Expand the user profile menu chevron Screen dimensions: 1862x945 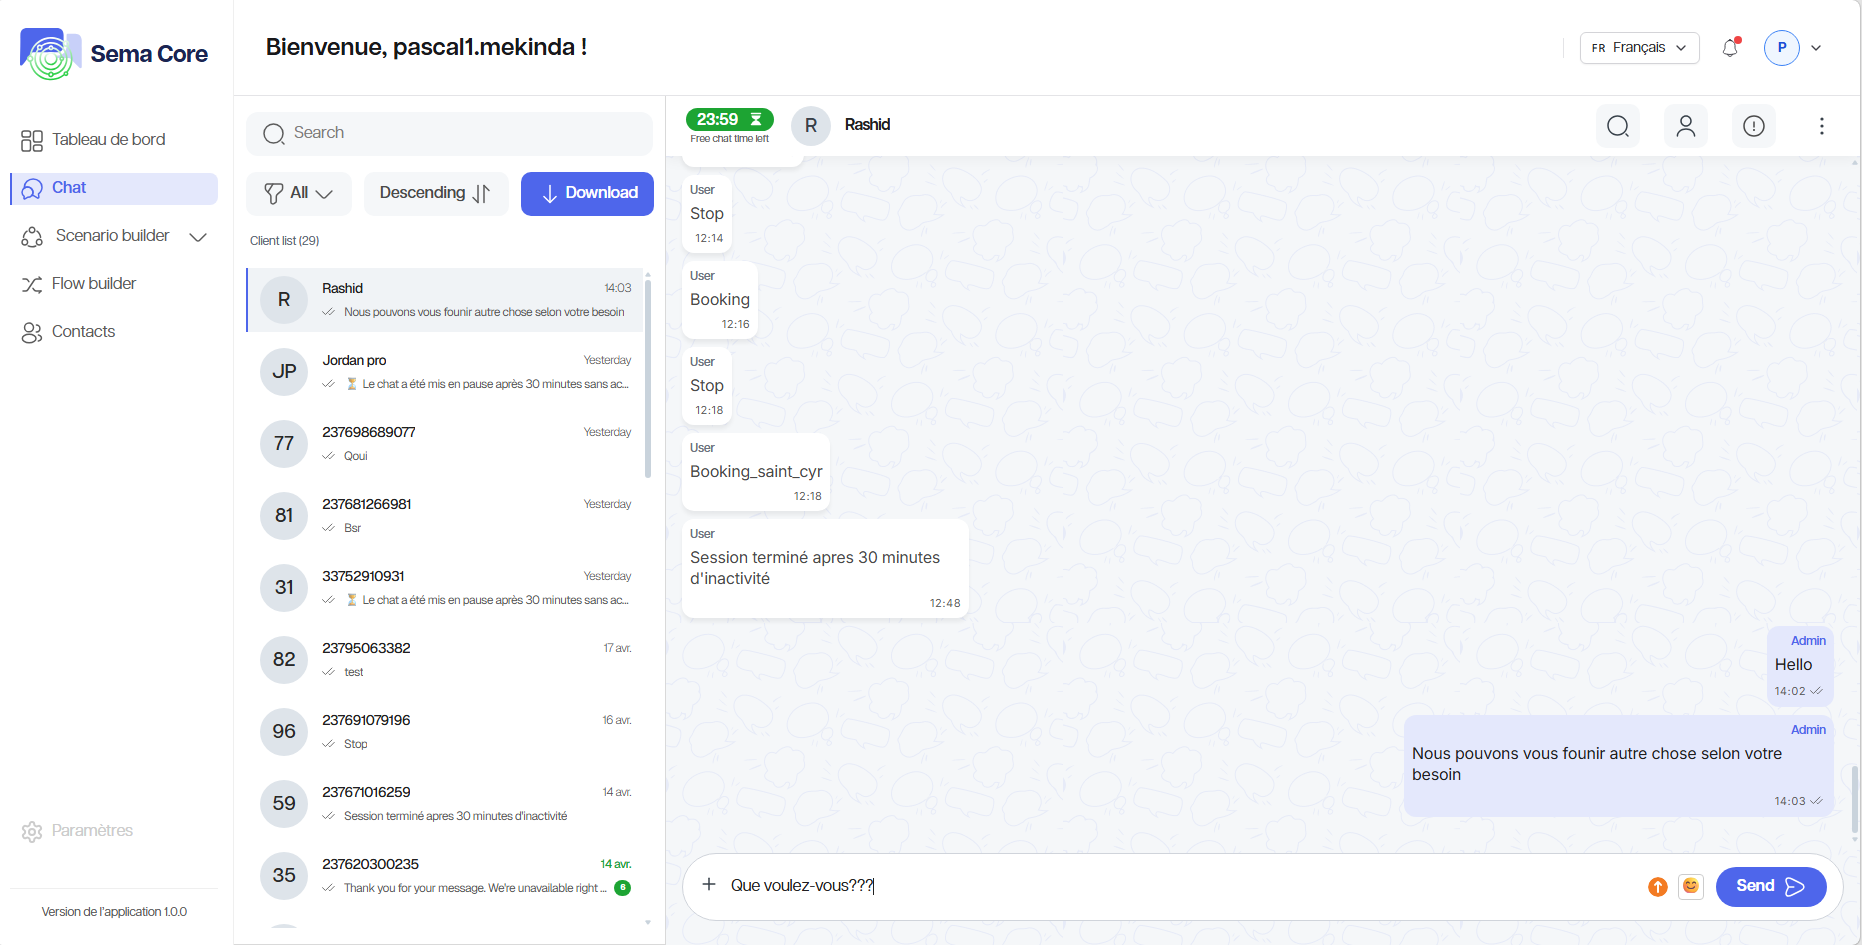coord(1816,48)
